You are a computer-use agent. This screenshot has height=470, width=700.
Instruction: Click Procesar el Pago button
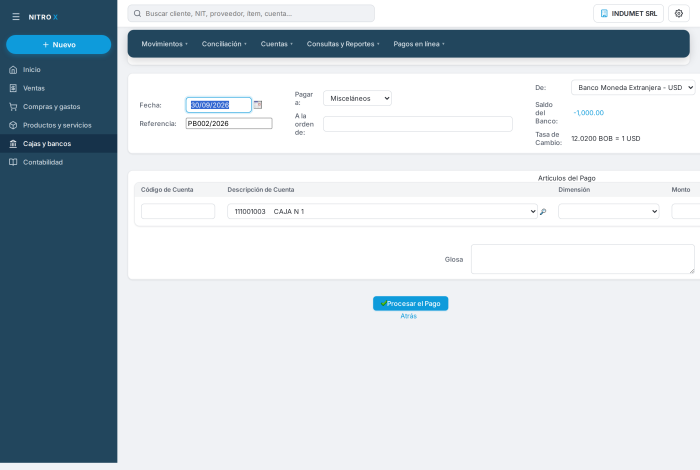(410, 304)
